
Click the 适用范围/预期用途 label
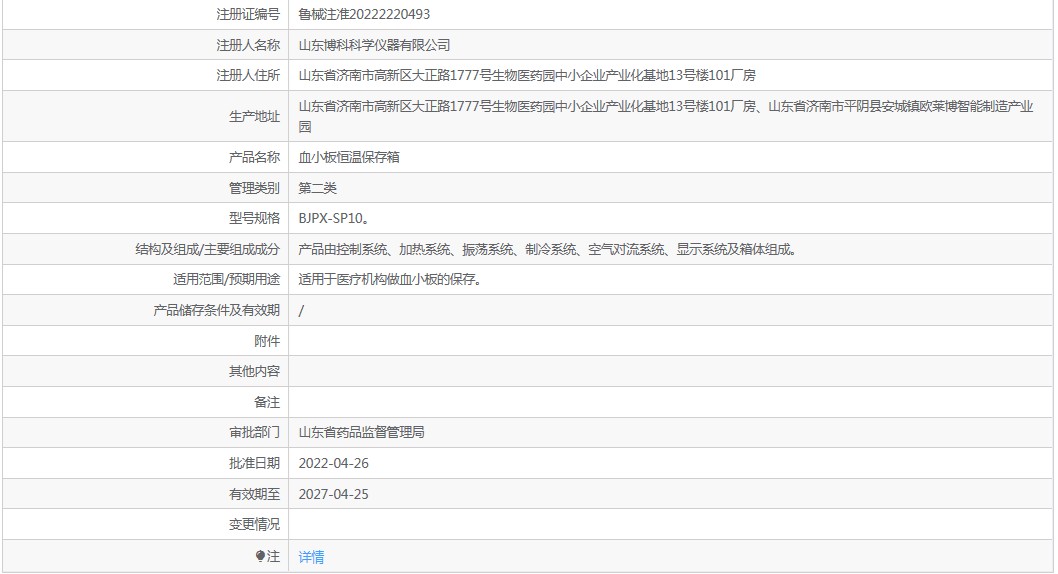(x=227, y=279)
